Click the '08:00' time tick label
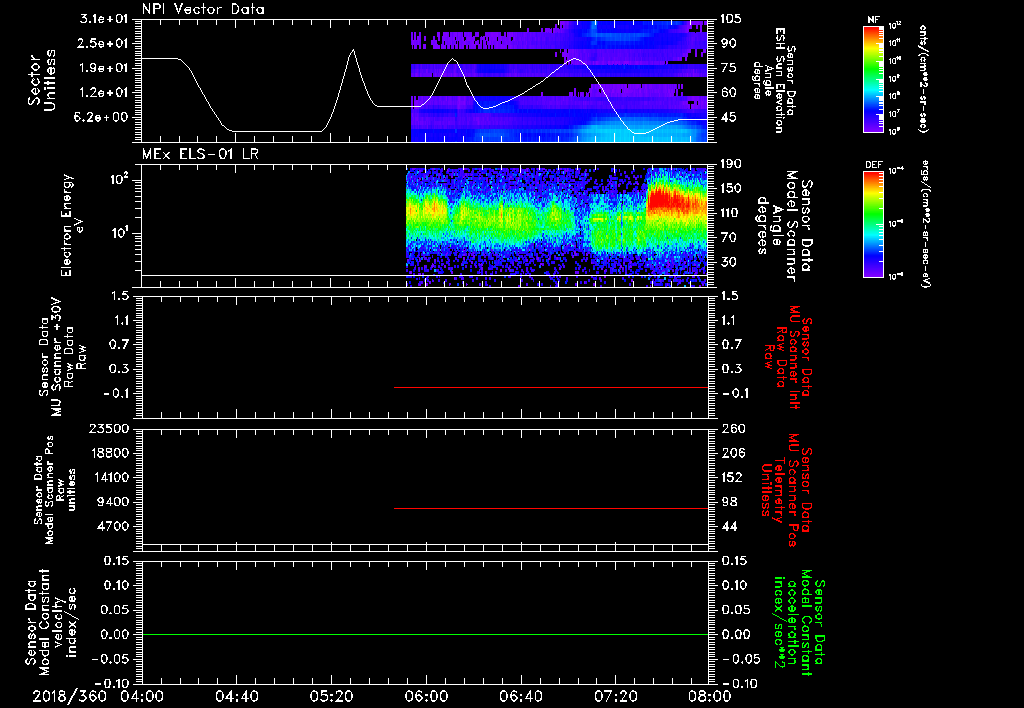The width and height of the screenshot is (1024, 708). pyautogui.click(x=710, y=696)
